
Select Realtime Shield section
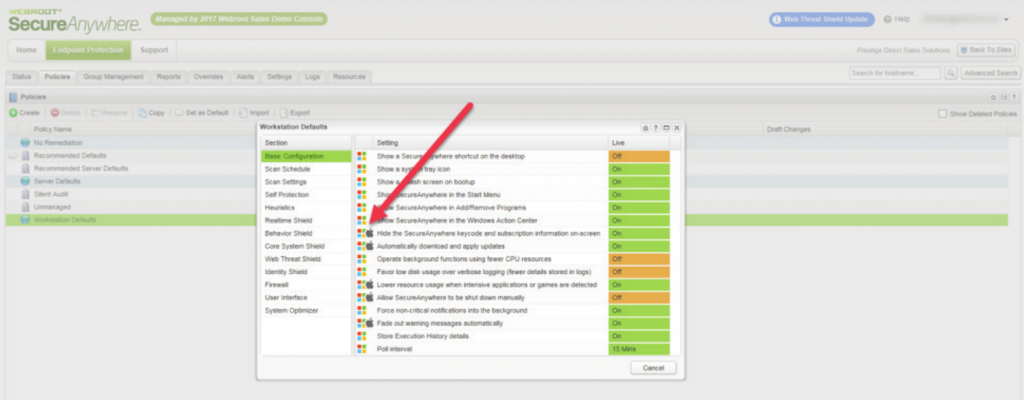(306, 220)
